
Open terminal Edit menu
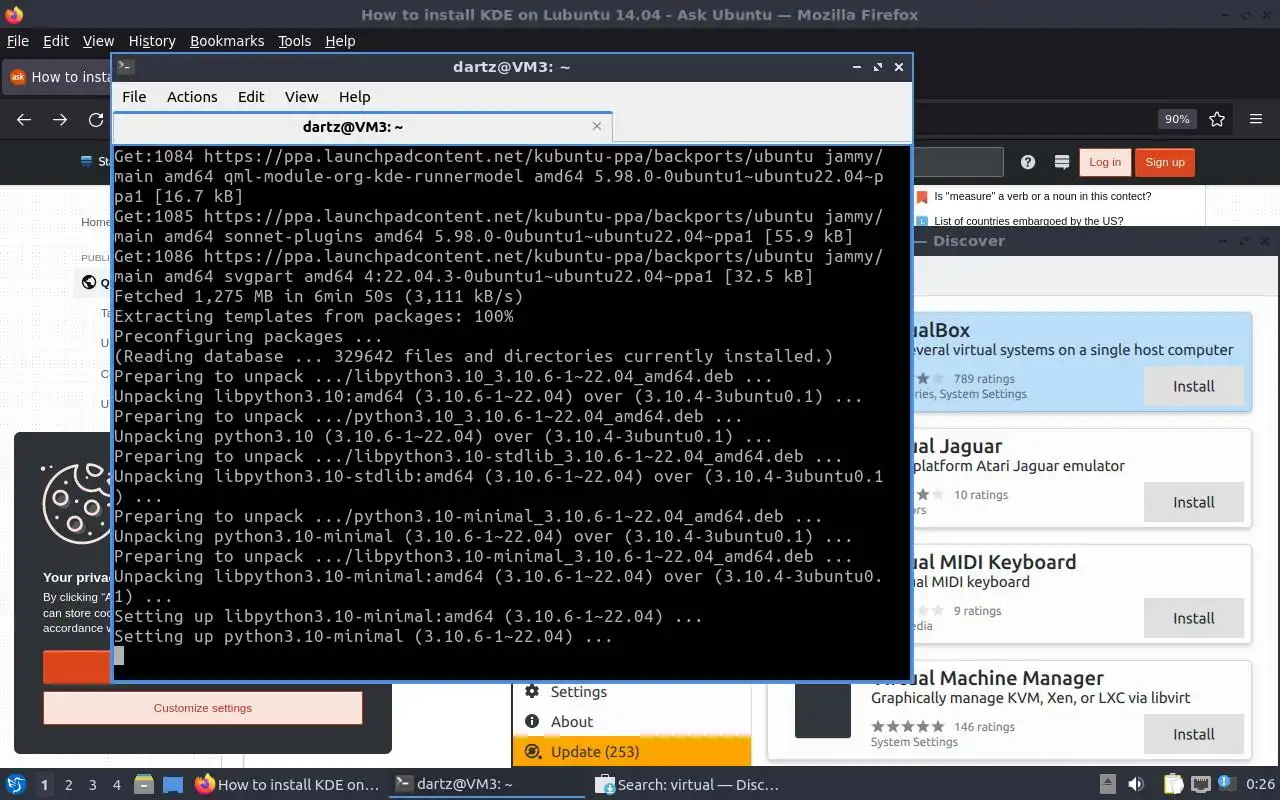[x=251, y=97]
